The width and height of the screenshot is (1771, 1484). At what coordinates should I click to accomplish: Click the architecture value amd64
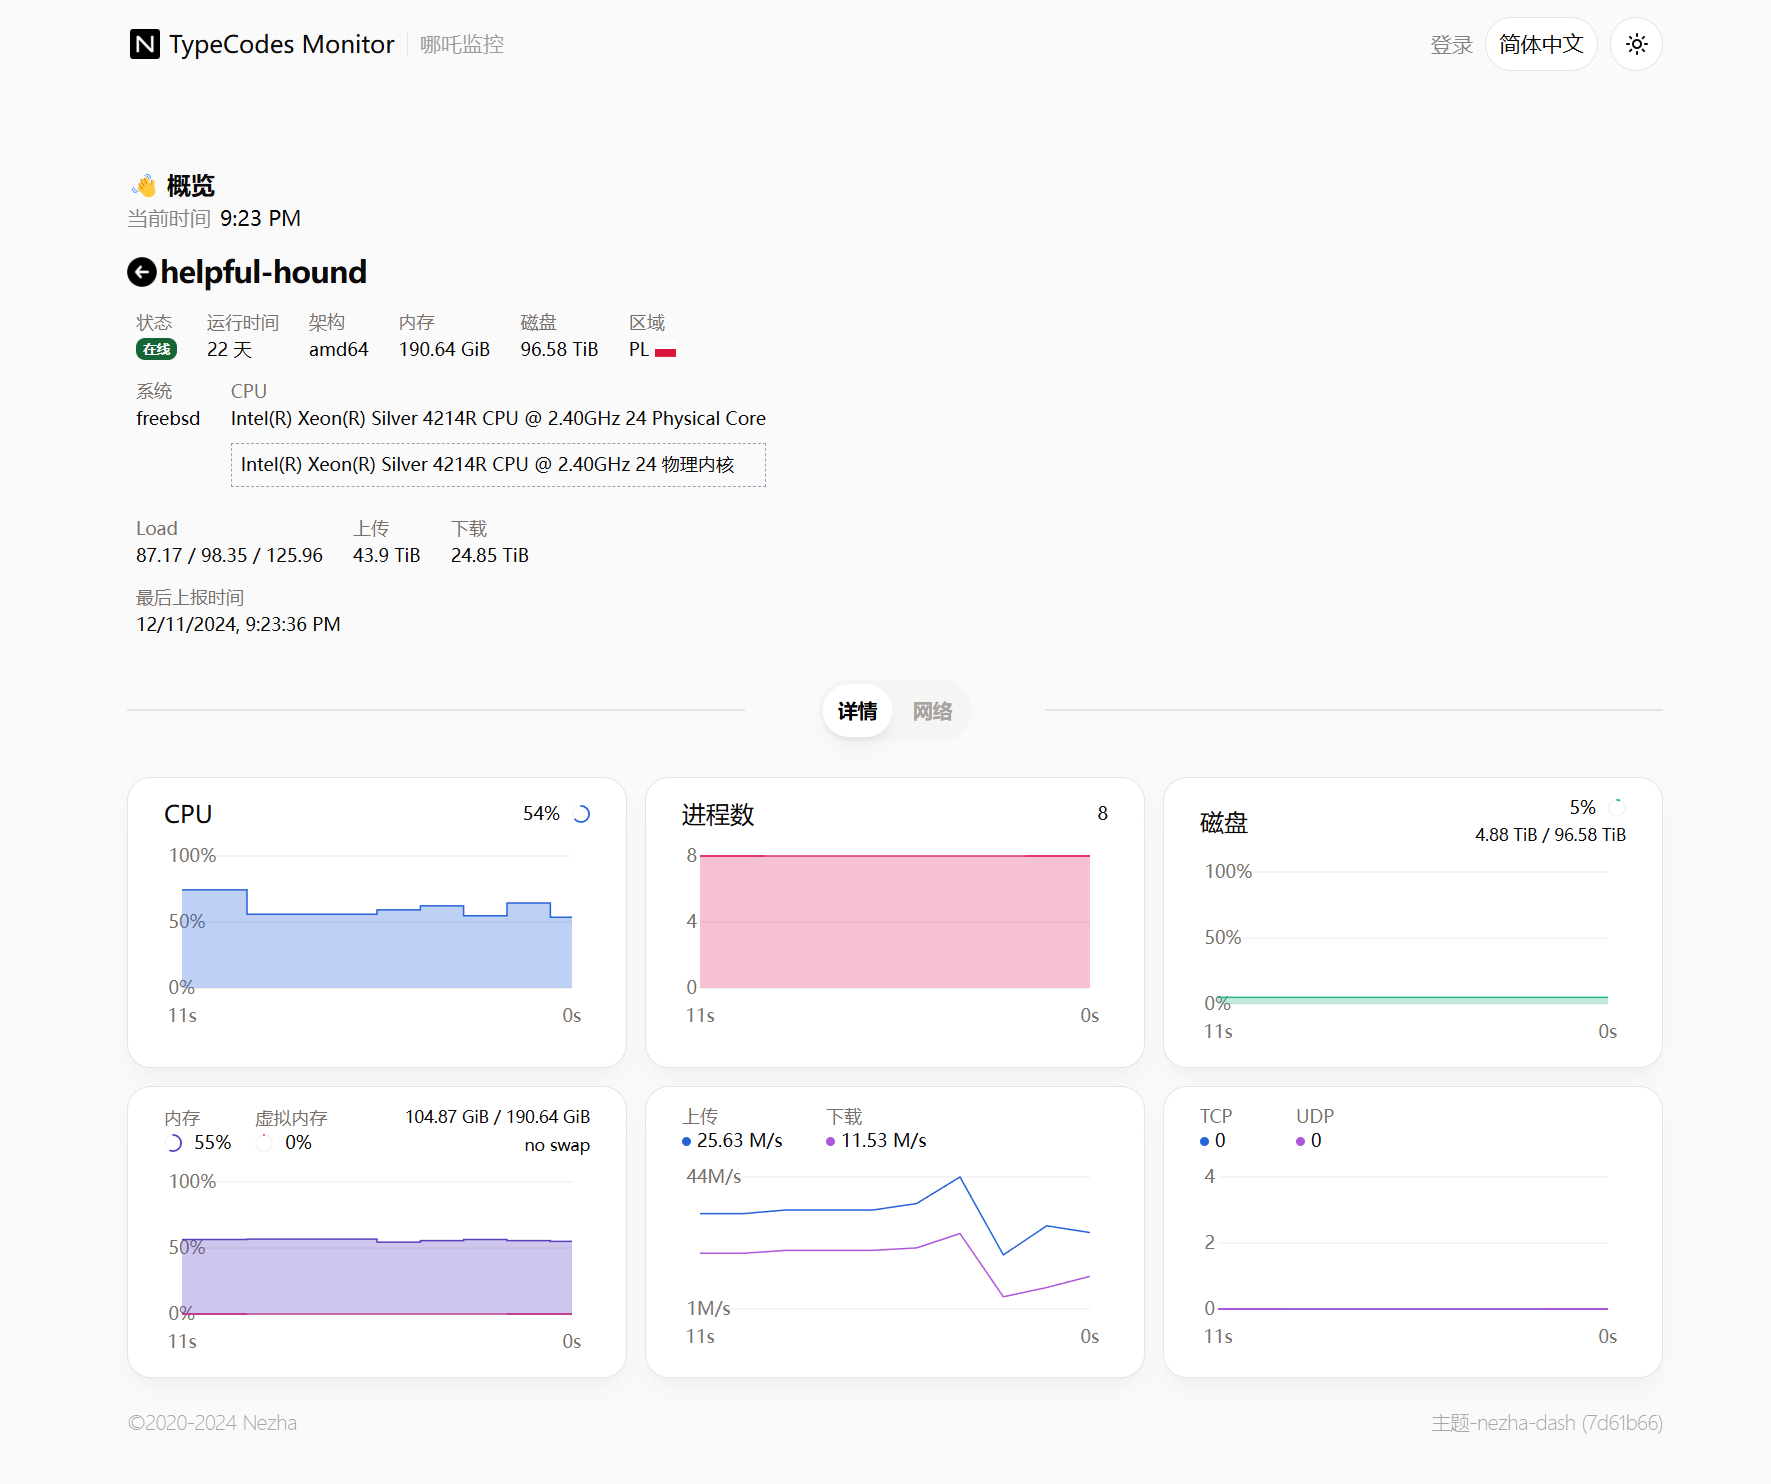click(x=338, y=349)
